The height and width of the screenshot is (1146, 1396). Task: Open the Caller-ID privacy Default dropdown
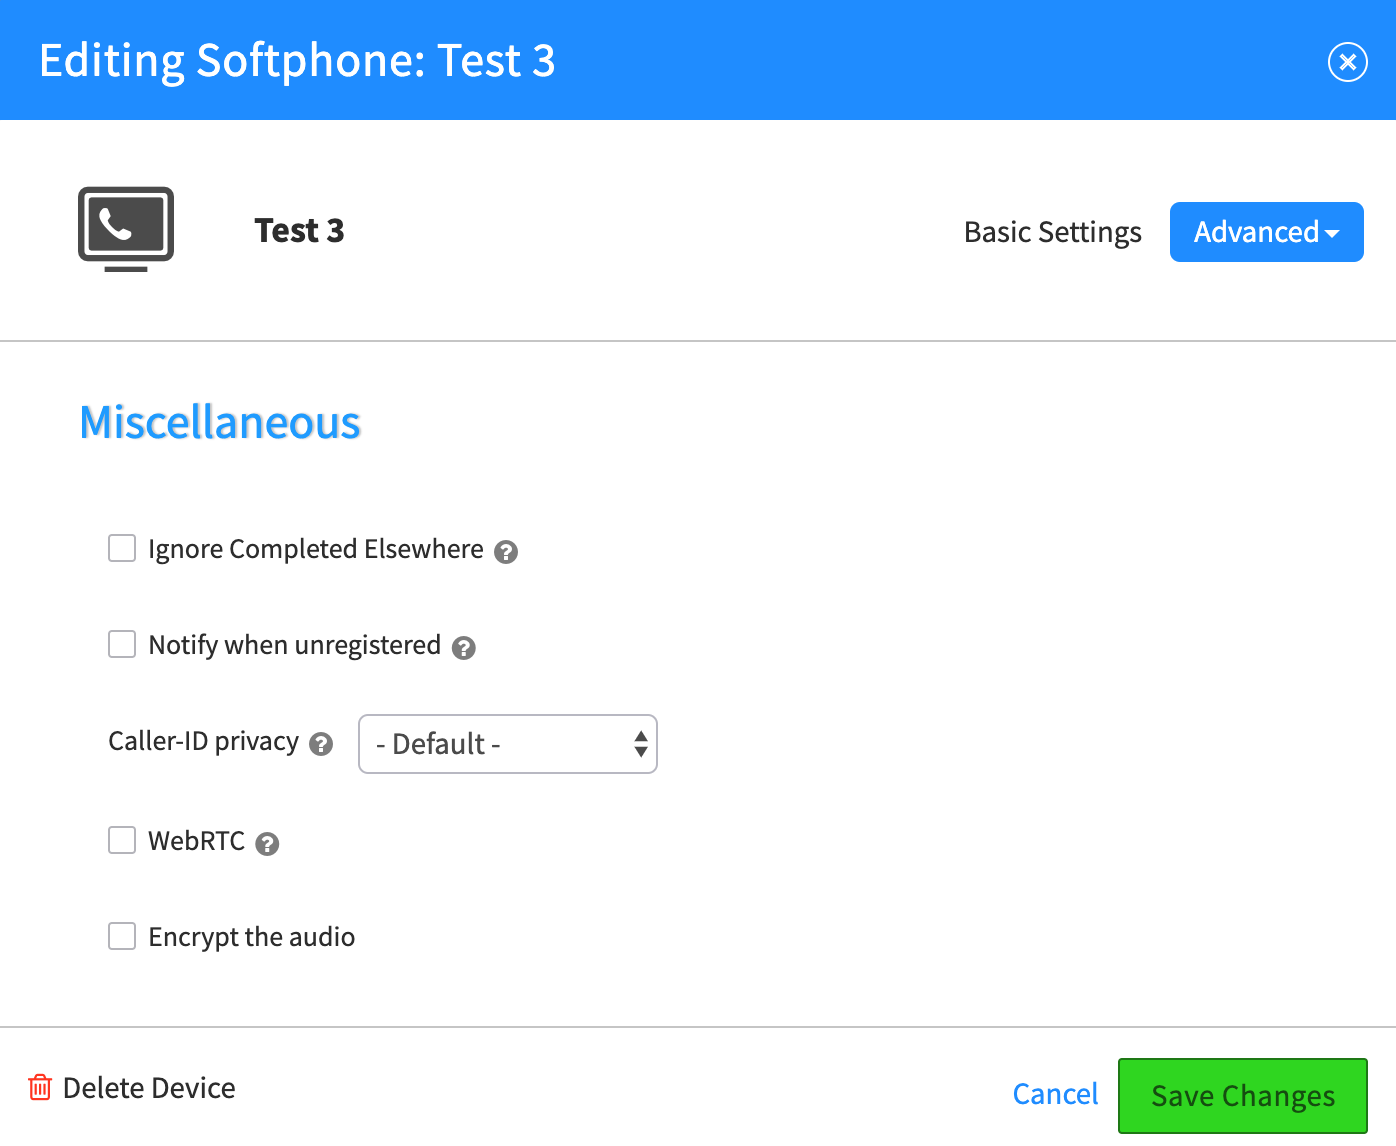[x=508, y=744]
